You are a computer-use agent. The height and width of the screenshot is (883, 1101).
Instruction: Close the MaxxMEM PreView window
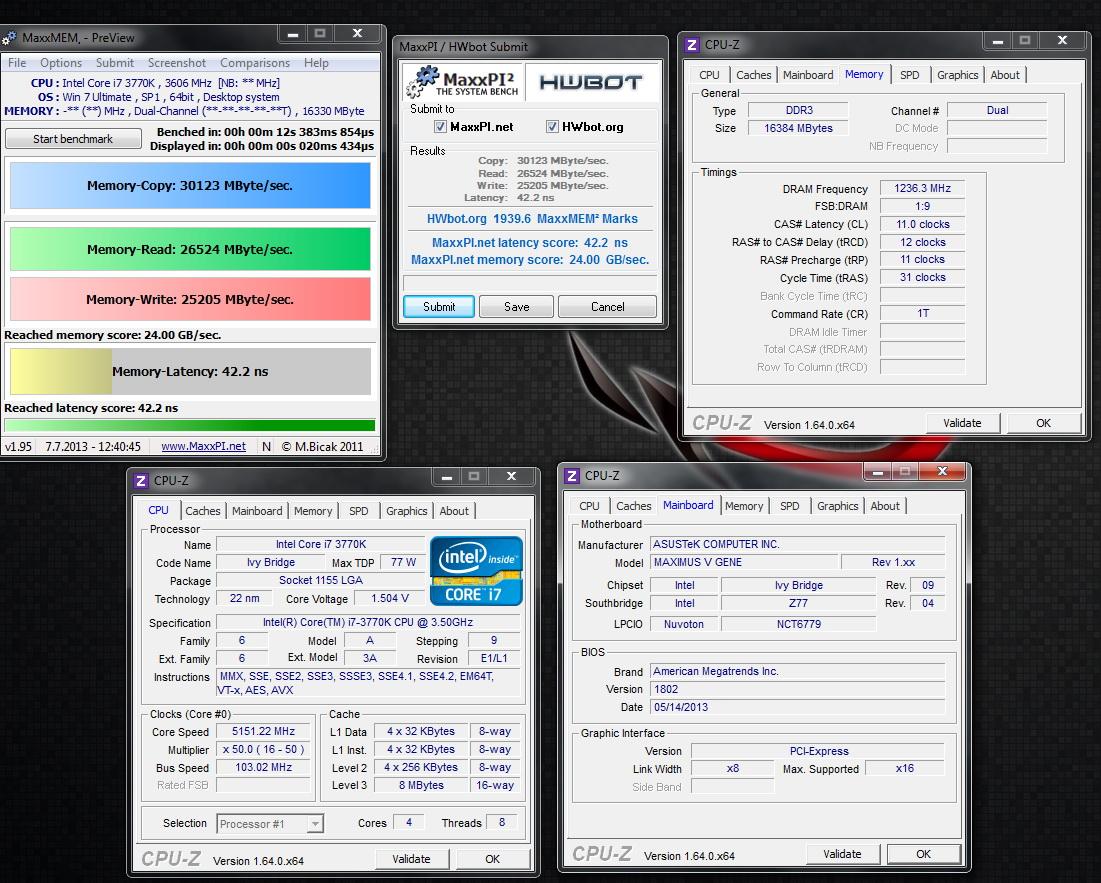coord(357,34)
